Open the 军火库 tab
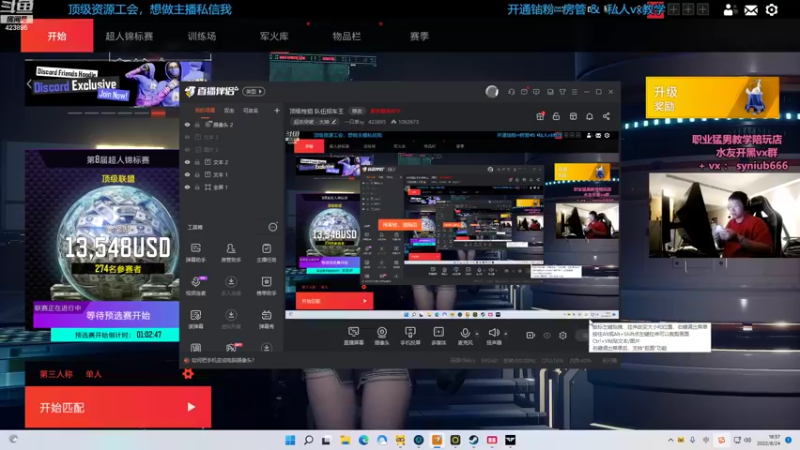The image size is (800, 450). click(x=274, y=36)
